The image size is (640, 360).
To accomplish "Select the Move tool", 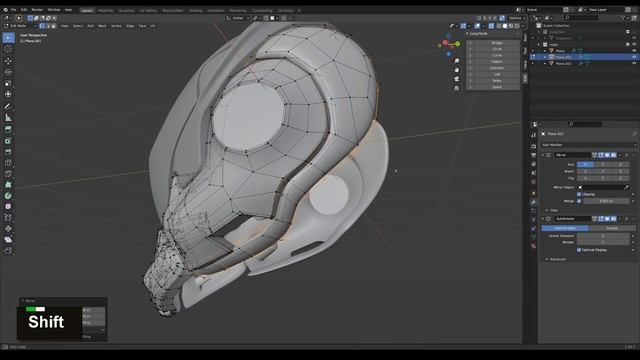I will tap(8, 61).
